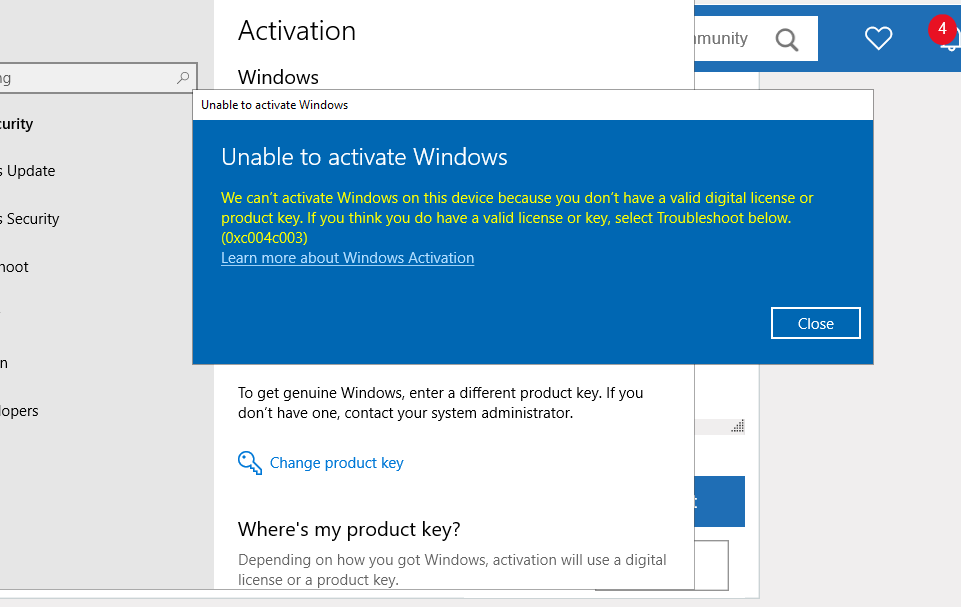
Task: Click the search magnifier icon in browser window
Action: [786, 40]
